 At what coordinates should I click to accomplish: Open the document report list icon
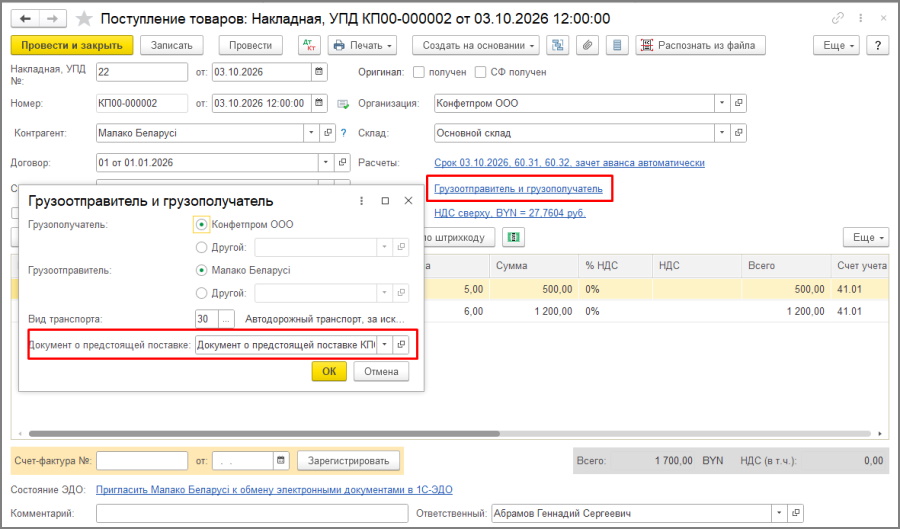(x=617, y=45)
